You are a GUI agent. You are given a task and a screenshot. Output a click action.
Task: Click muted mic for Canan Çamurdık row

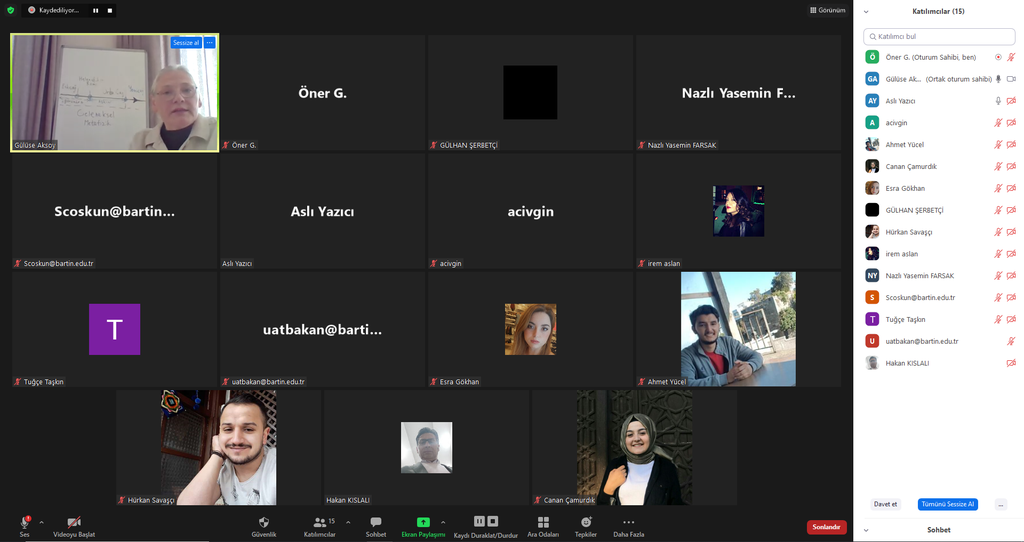(x=998, y=167)
